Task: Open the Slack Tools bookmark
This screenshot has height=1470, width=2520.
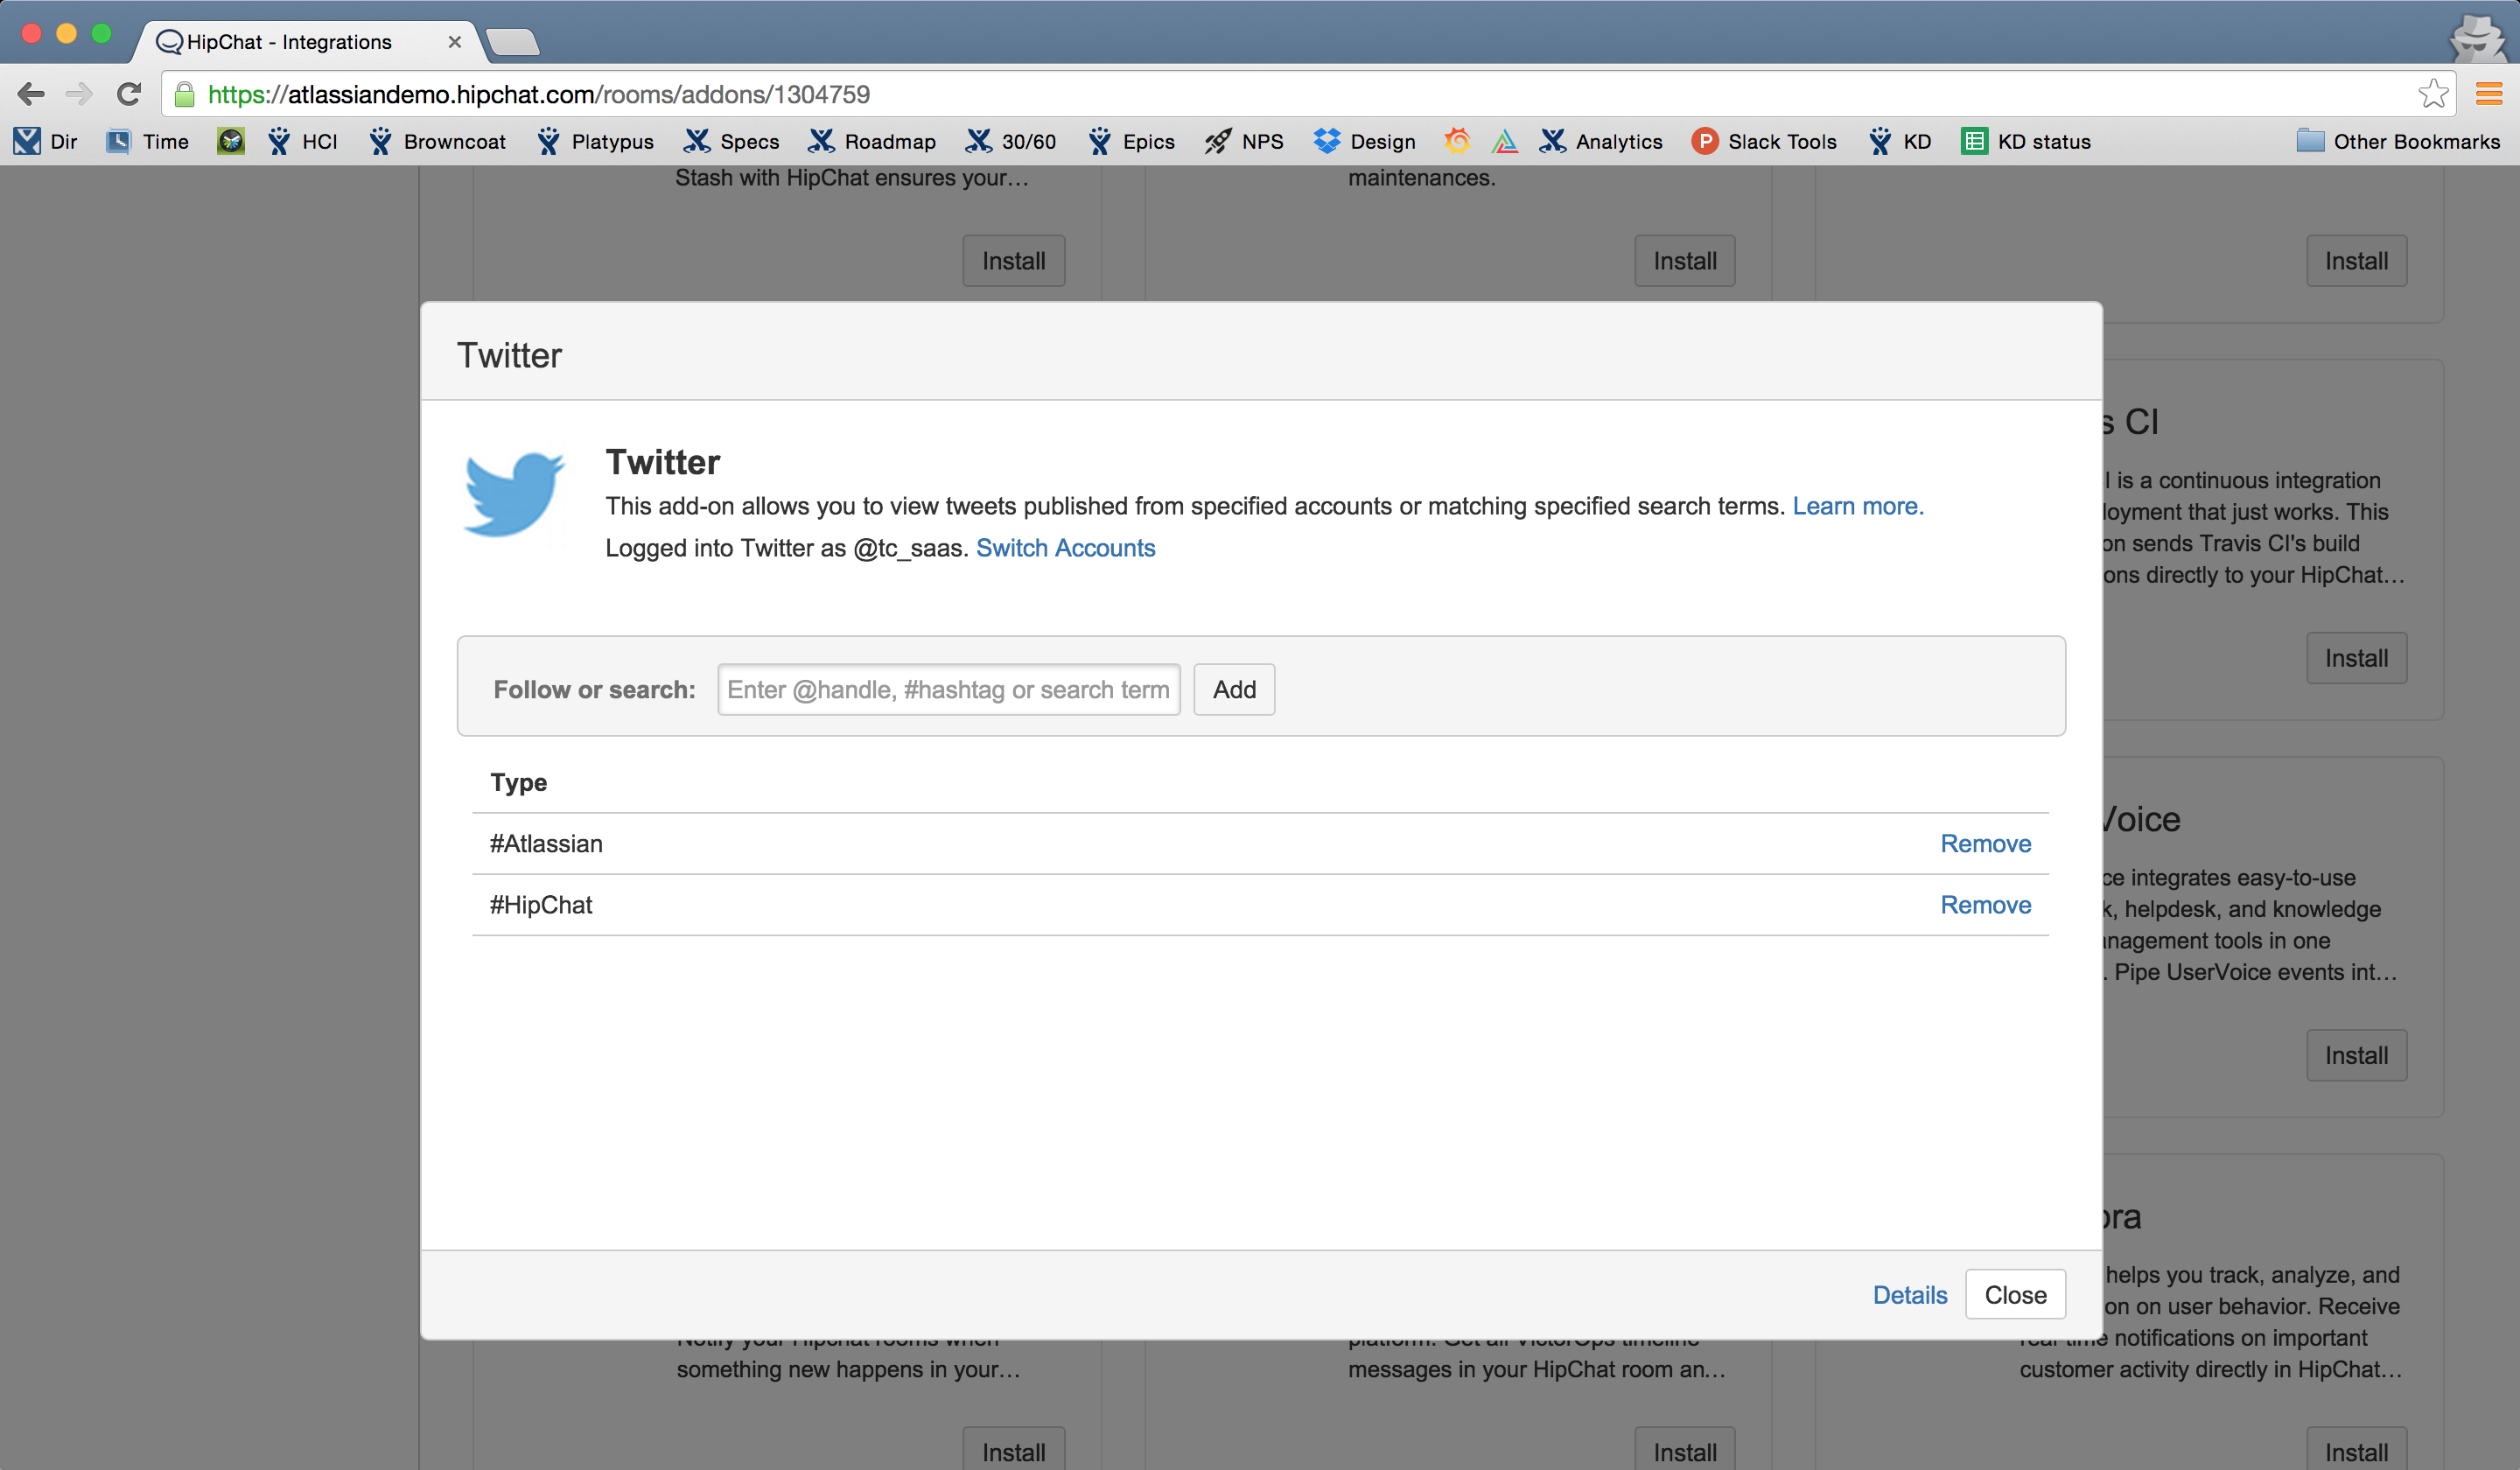Action: tap(1764, 141)
